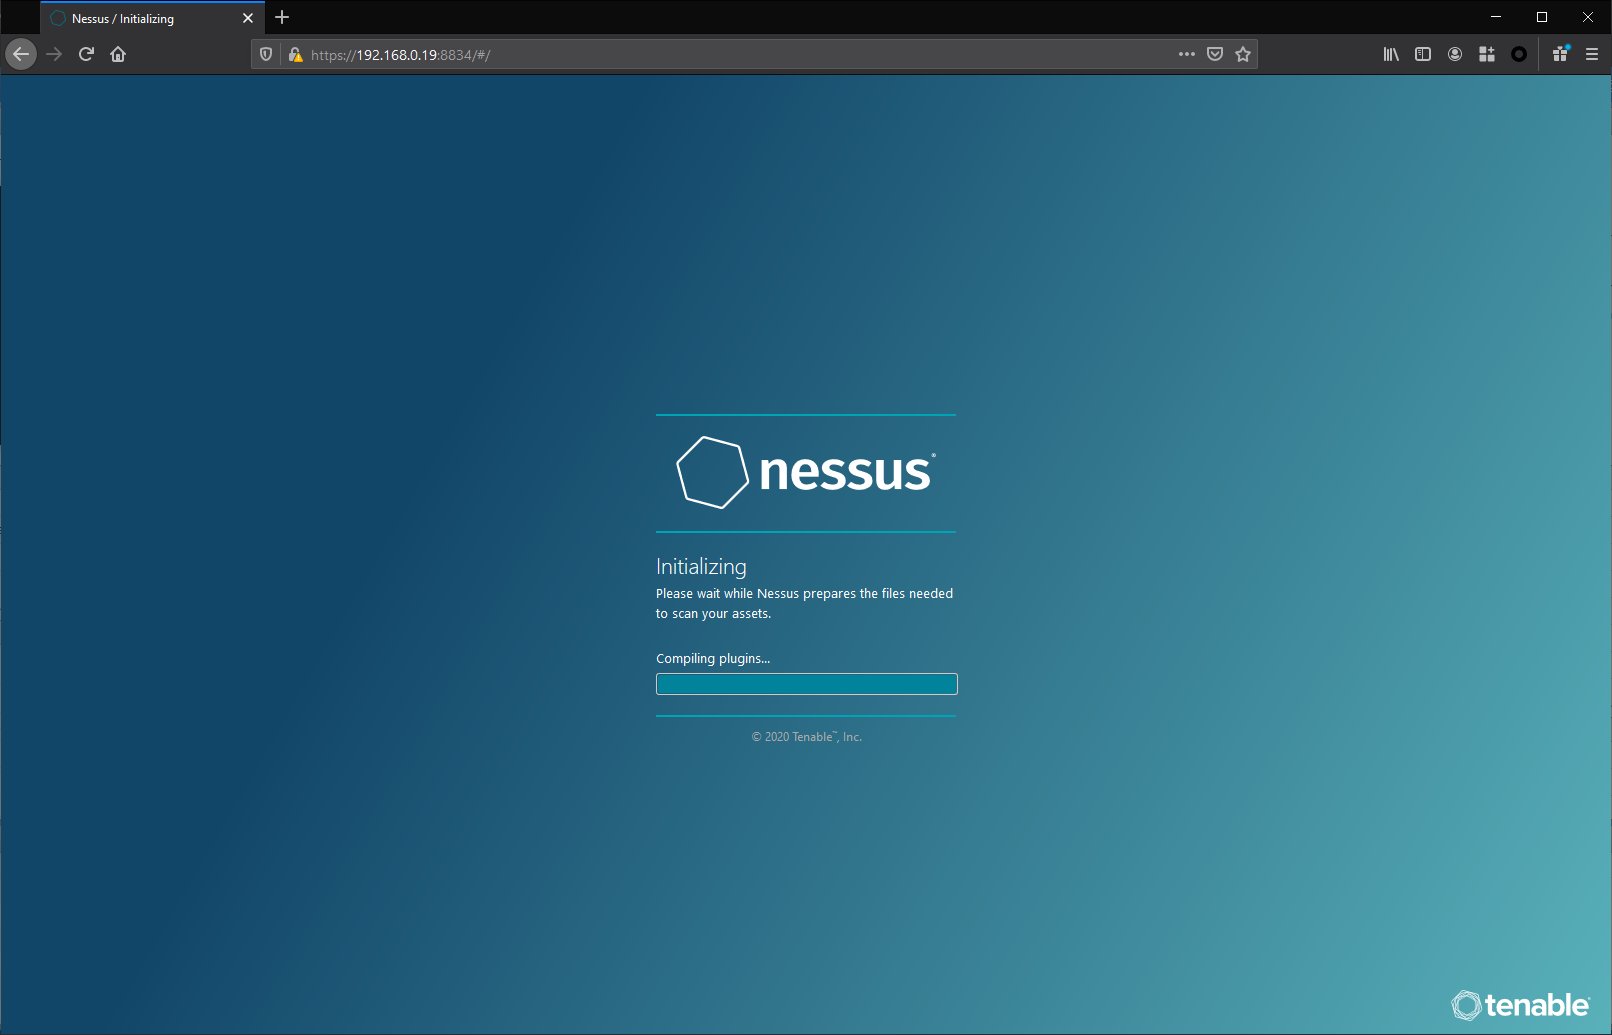Image resolution: width=1612 pixels, height=1035 pixels.
Task: Close the browser window
Action: click(1588, 17)
